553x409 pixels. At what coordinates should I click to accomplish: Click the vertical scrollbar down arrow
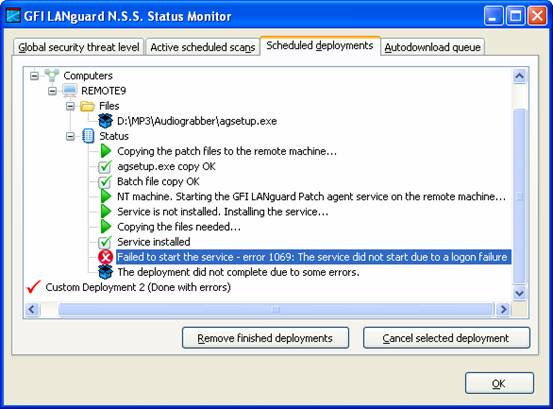point(519,293)
